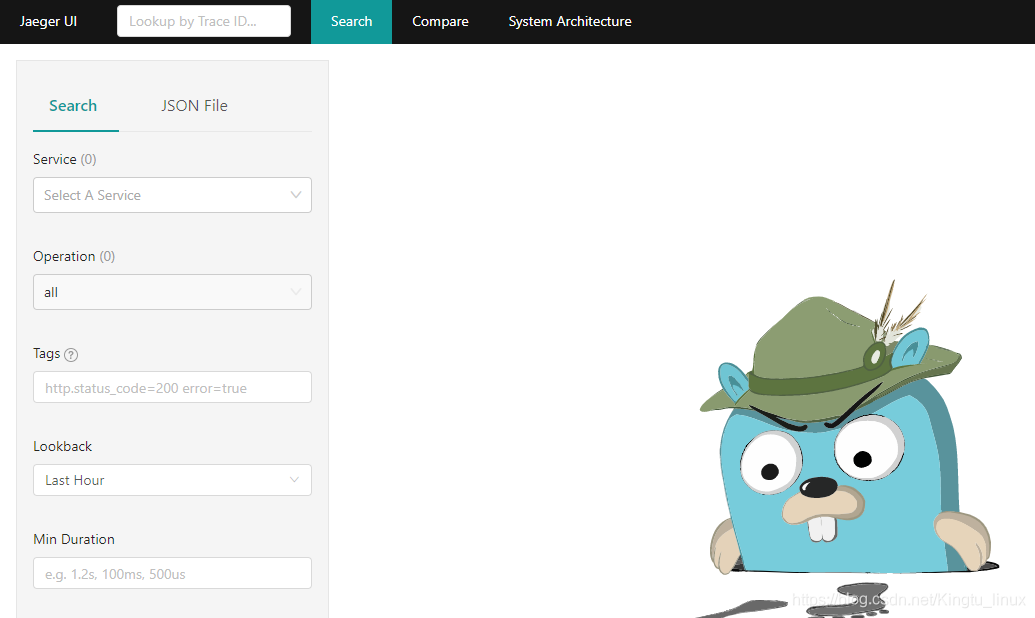Click the Operation (0) label
This screenshot has height=618, width=1035.
click(x=74, y=256)
